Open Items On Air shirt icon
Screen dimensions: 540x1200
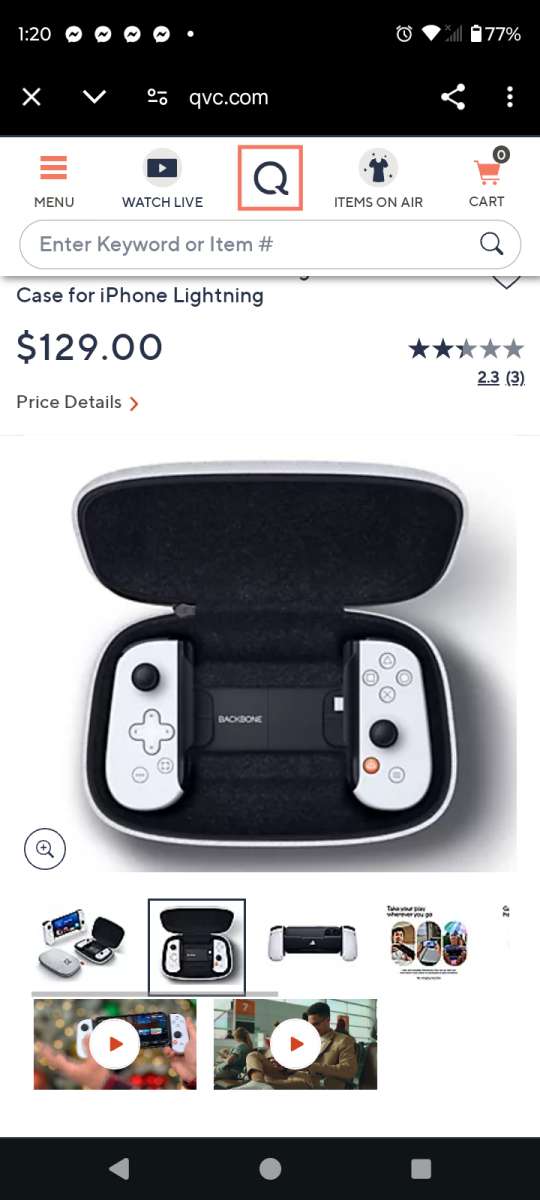coord(378,168)
